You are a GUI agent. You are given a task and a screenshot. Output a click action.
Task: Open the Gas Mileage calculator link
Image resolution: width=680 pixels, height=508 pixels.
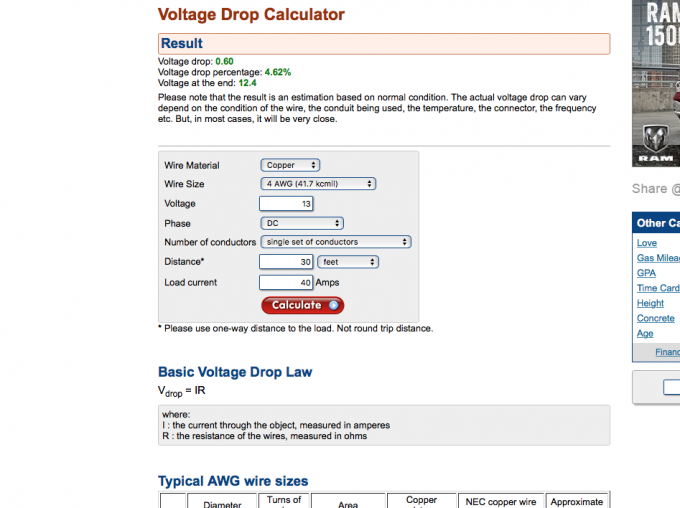658,258
